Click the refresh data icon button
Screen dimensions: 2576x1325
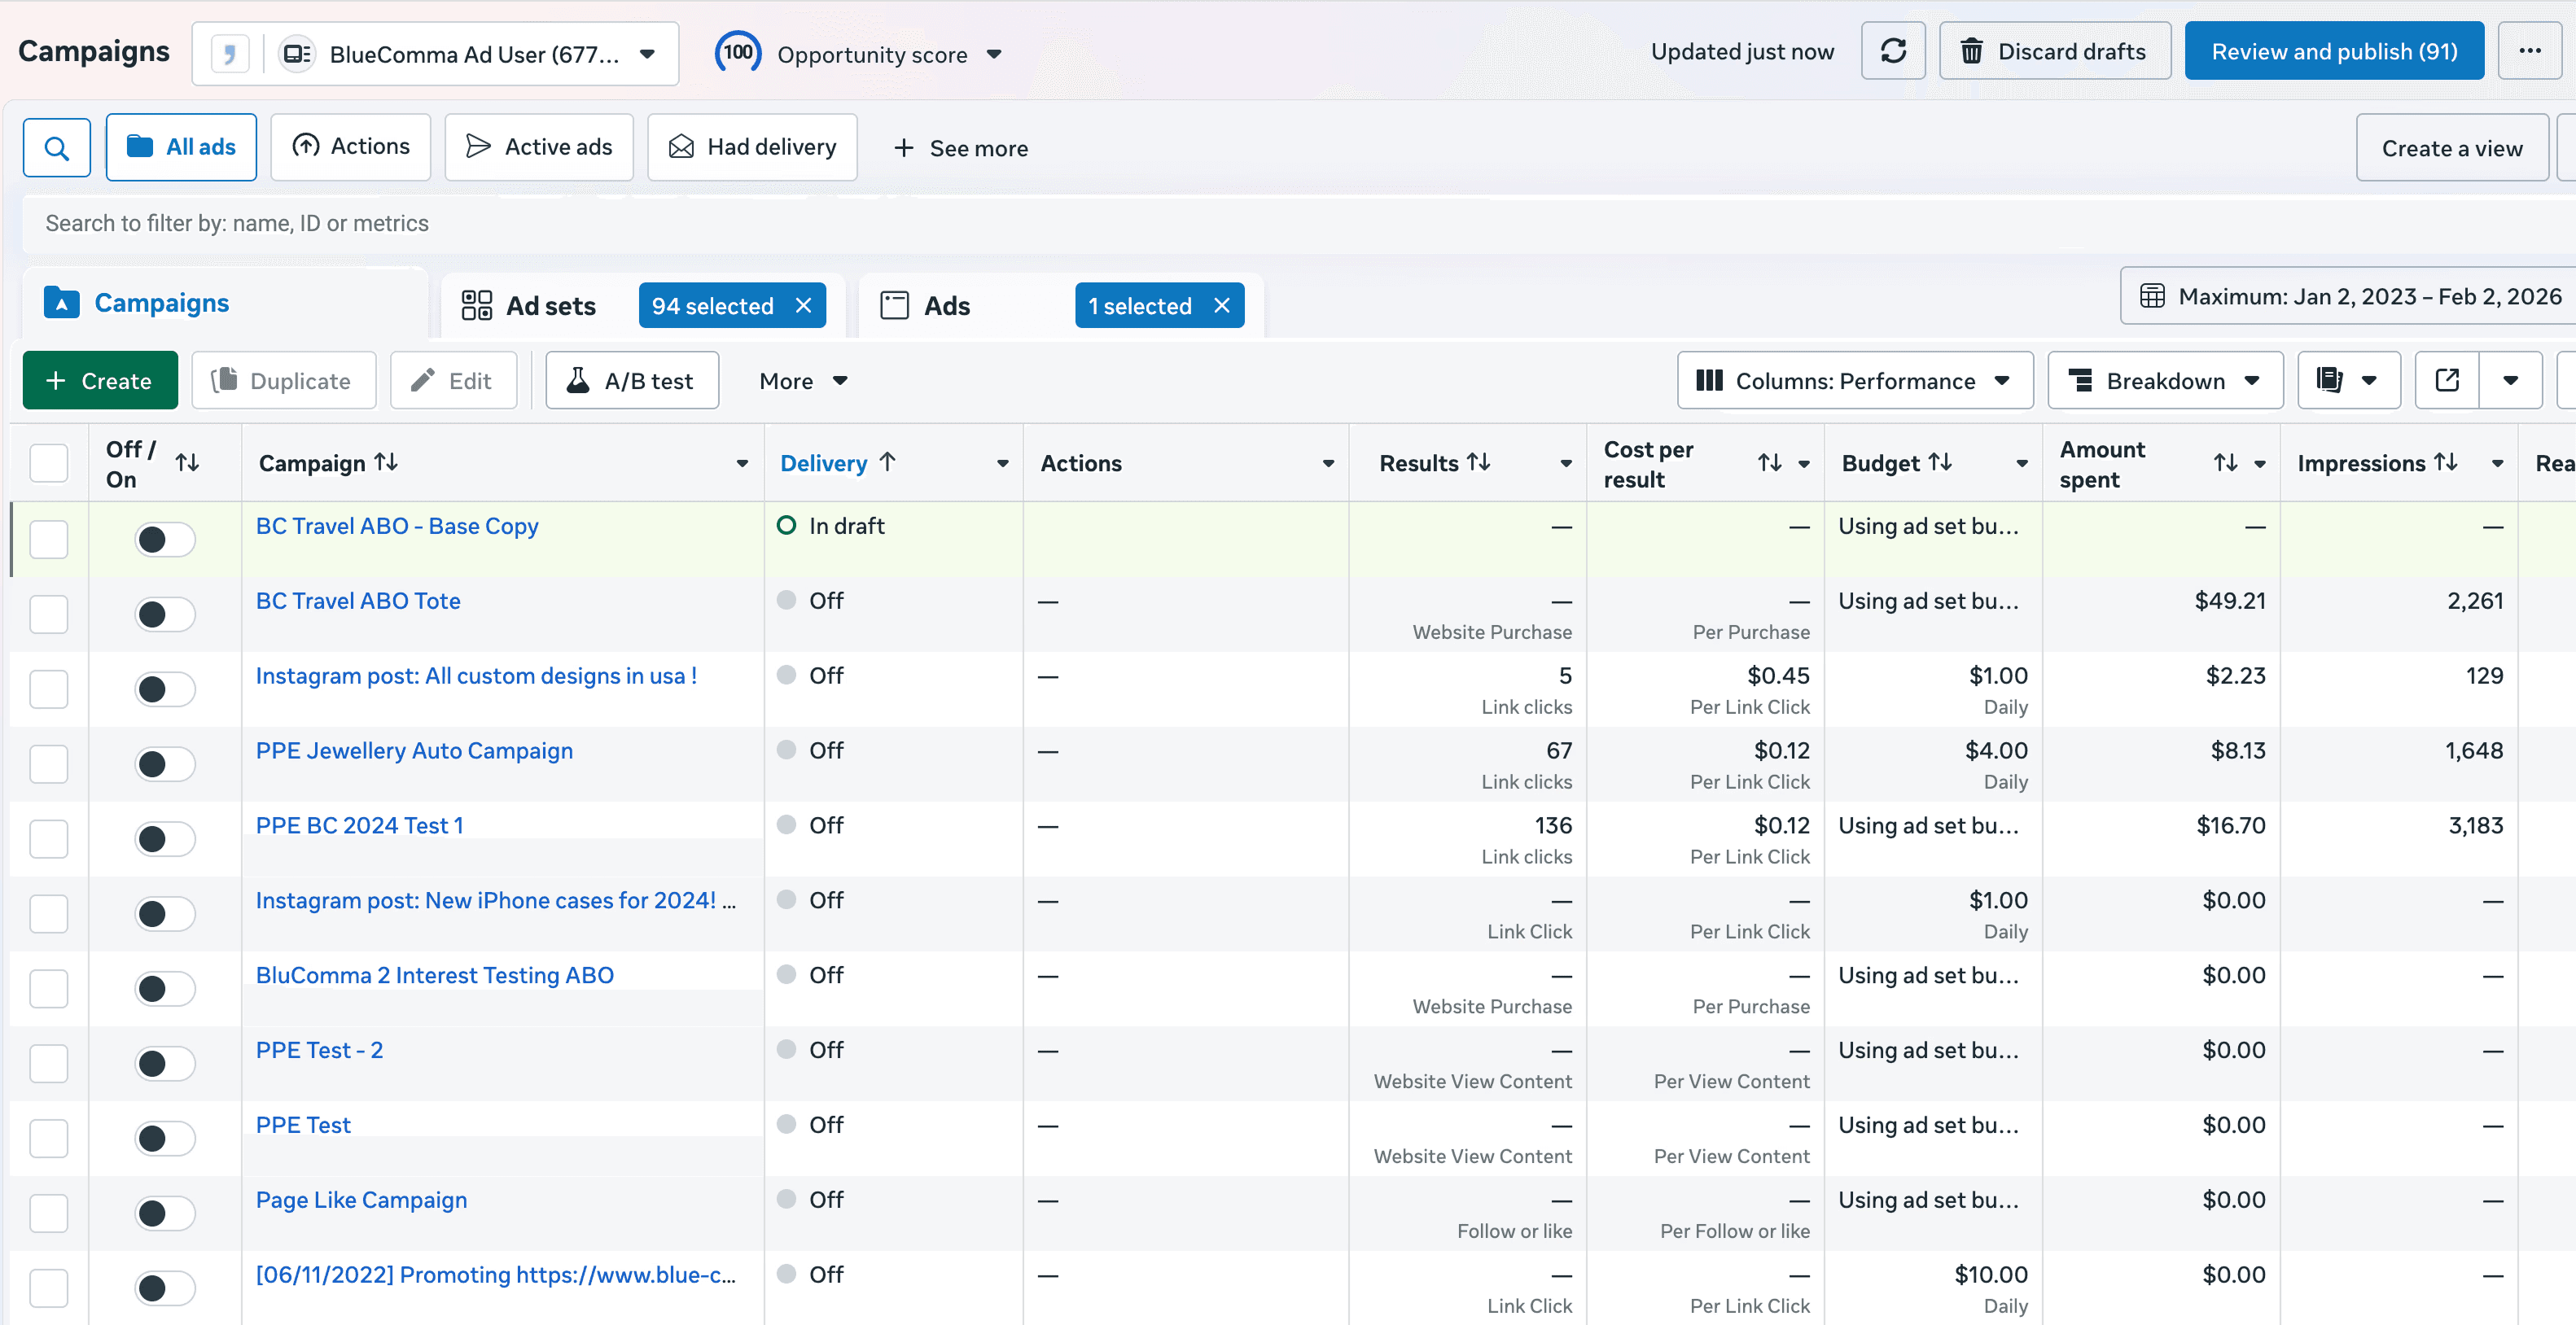coord(1892,51)
